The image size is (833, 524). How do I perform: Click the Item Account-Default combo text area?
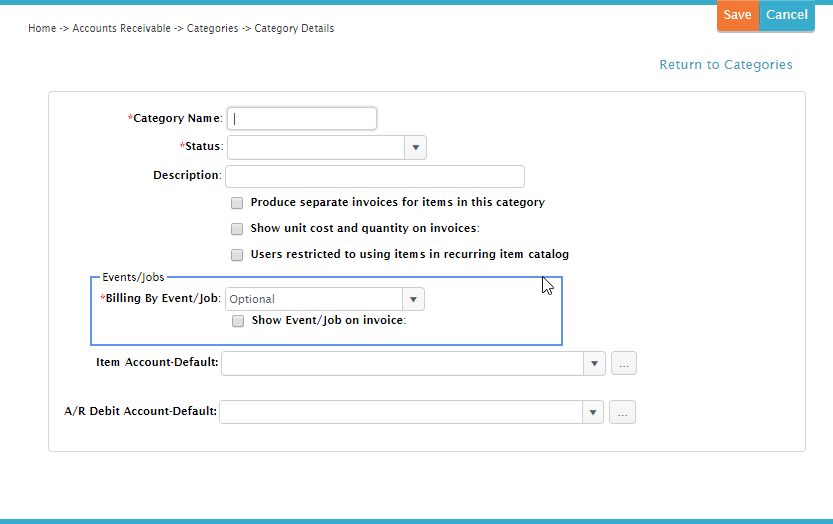(x=403, y=364)
